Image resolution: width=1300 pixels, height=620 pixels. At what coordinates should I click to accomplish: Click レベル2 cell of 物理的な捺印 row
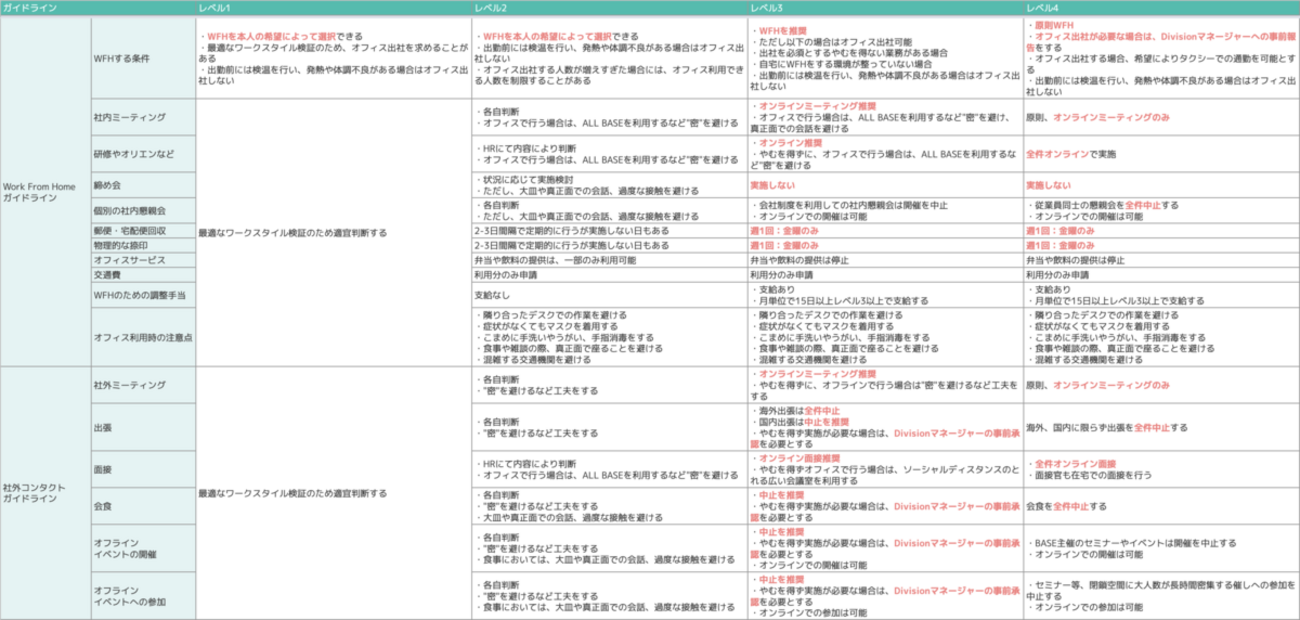610,244
